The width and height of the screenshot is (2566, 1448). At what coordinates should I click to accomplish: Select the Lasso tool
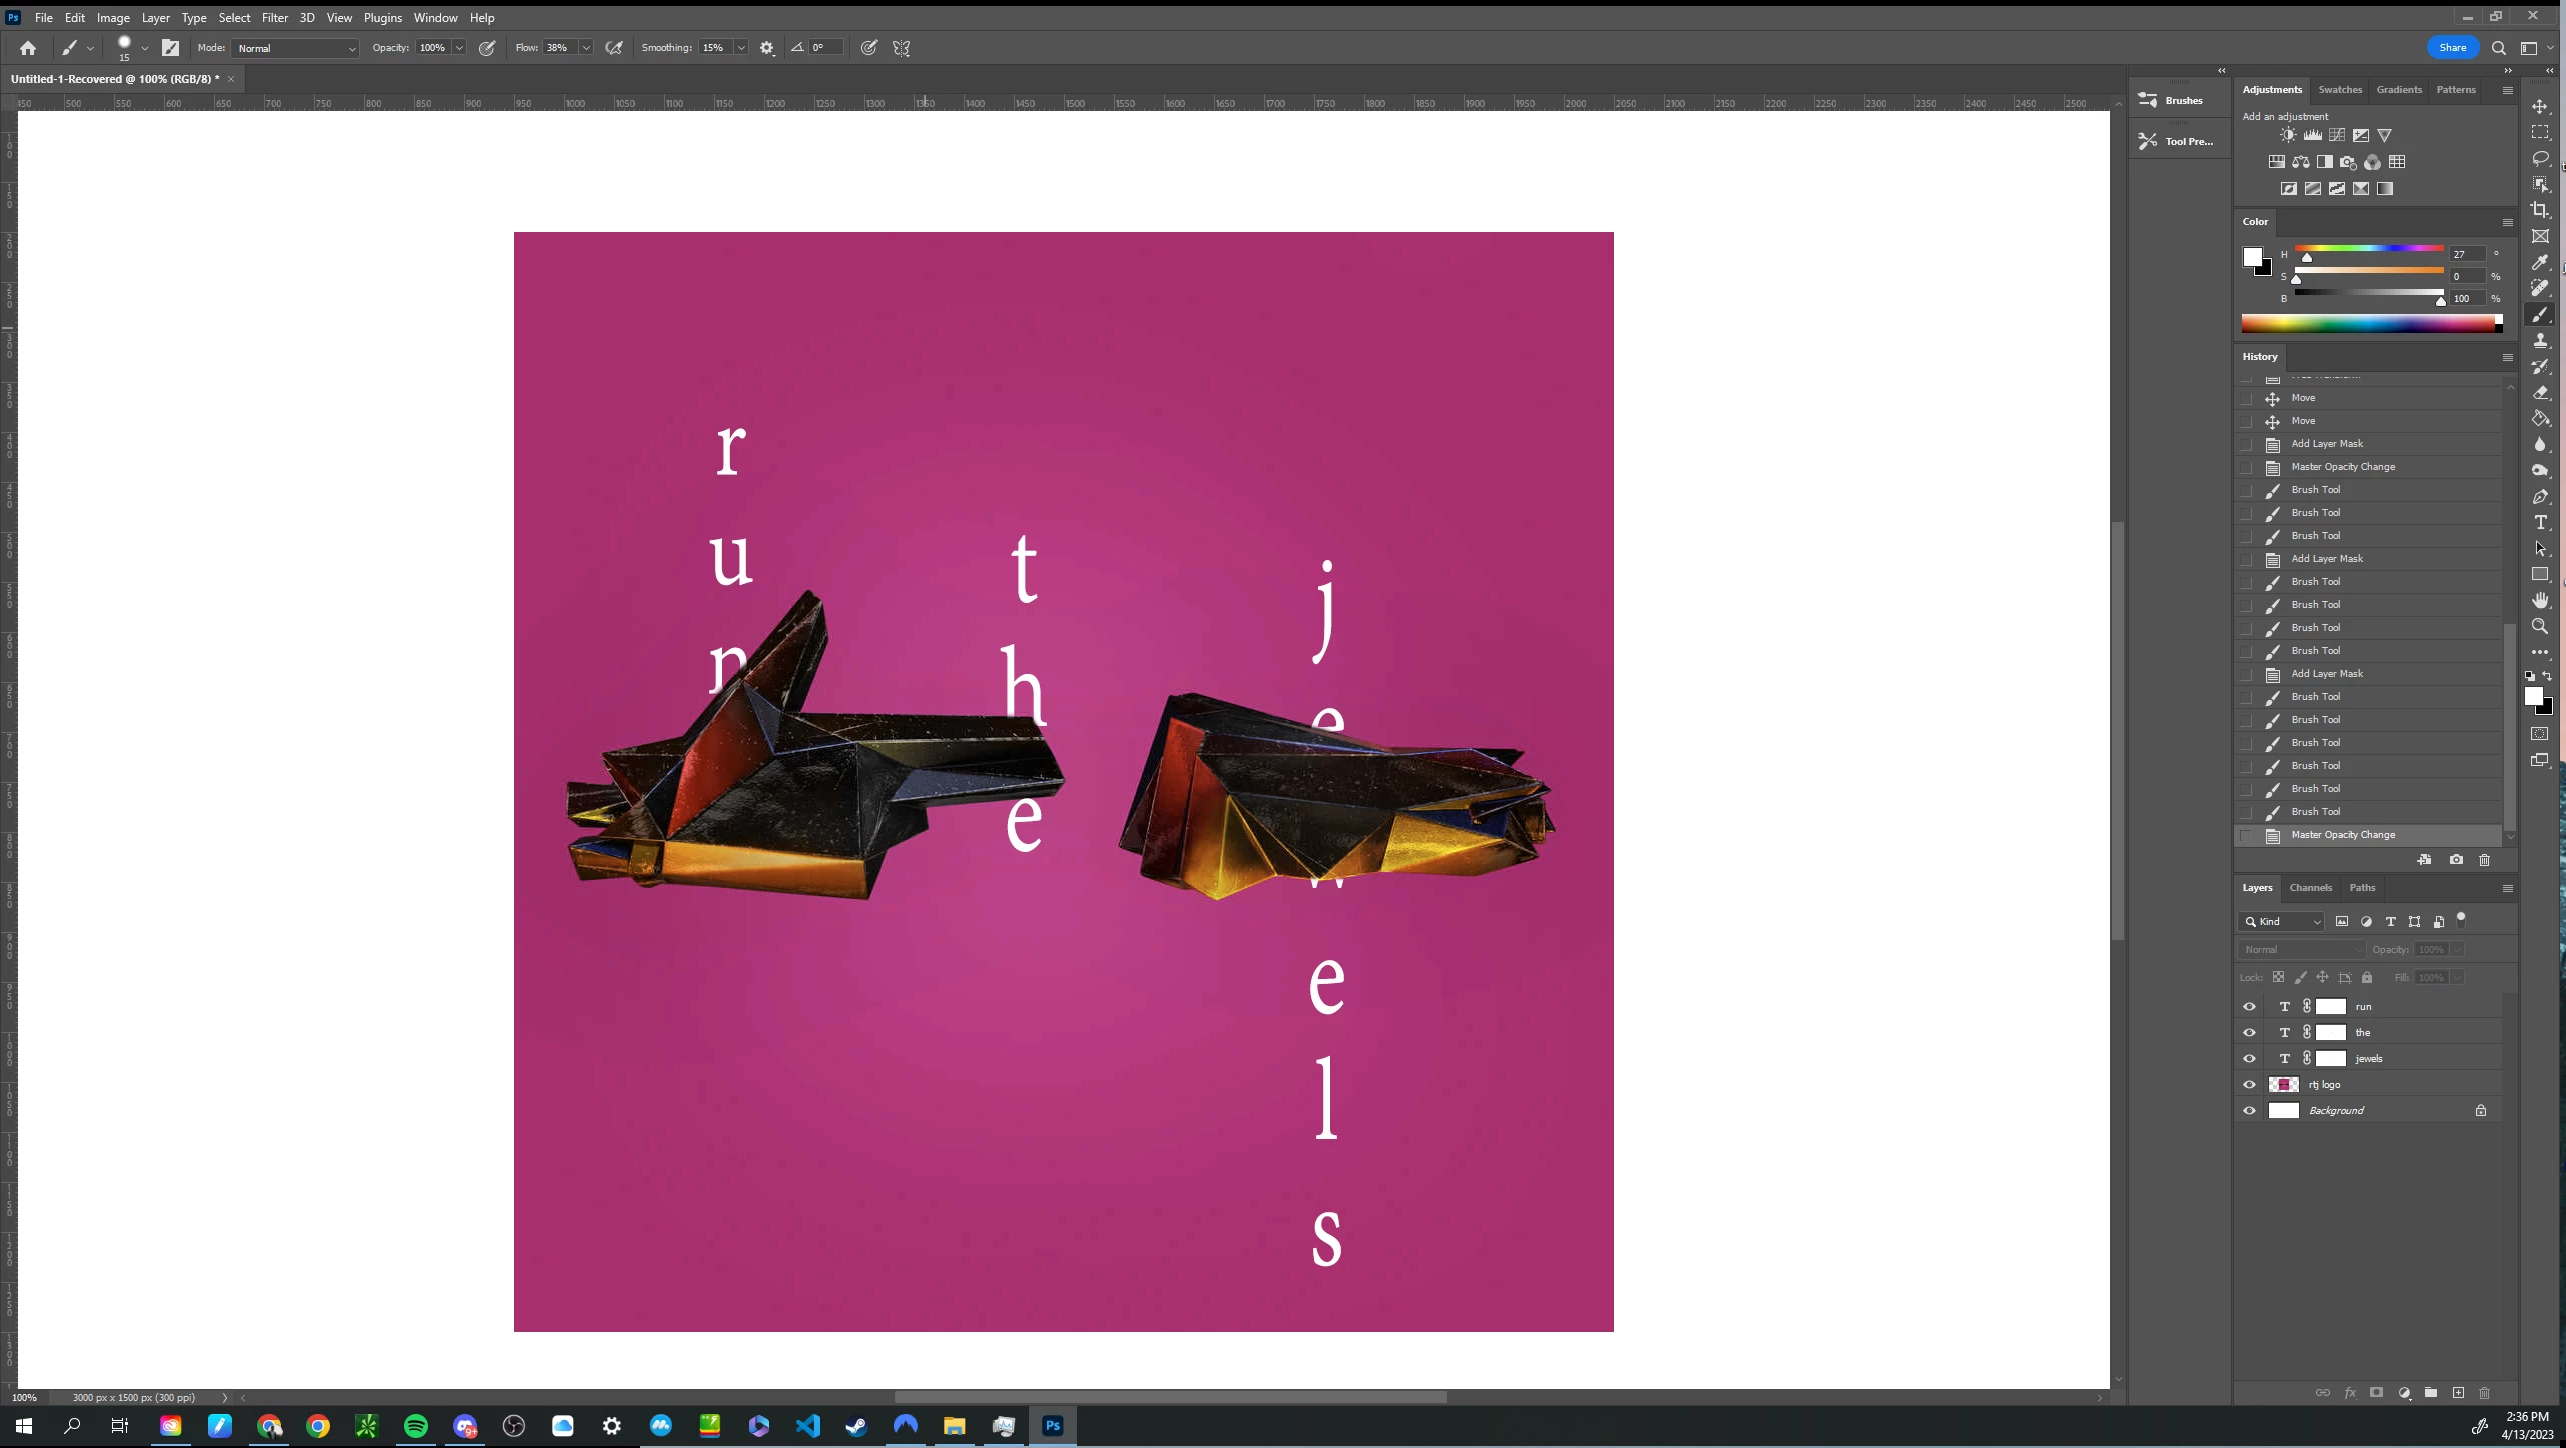pyautogui.click(x=2540, y=159)
